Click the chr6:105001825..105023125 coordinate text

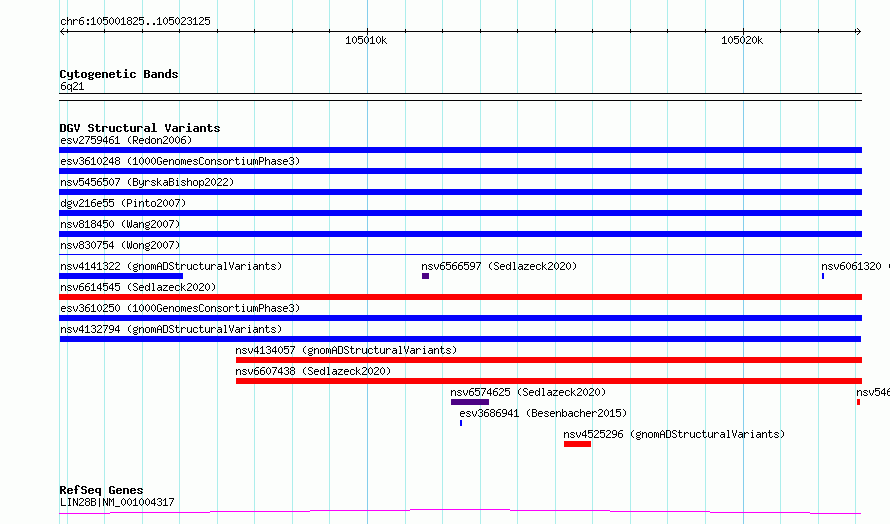pyautogui.click(x=135, y=21)
